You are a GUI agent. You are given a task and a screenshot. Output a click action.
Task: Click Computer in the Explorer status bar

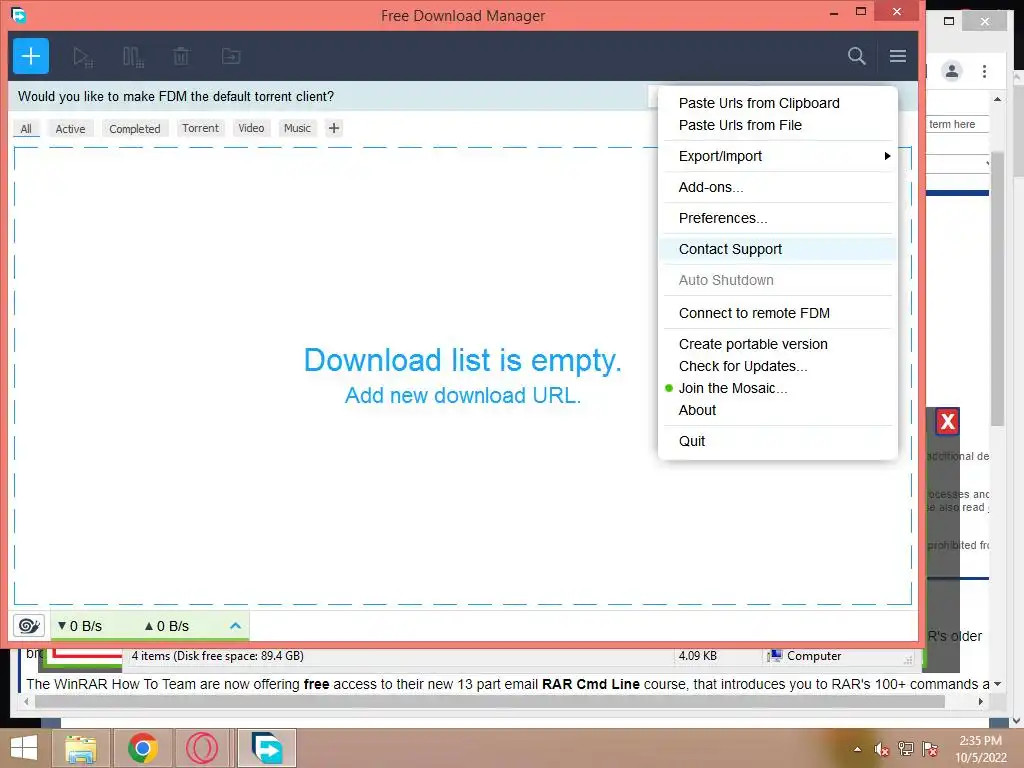(805, 656)
